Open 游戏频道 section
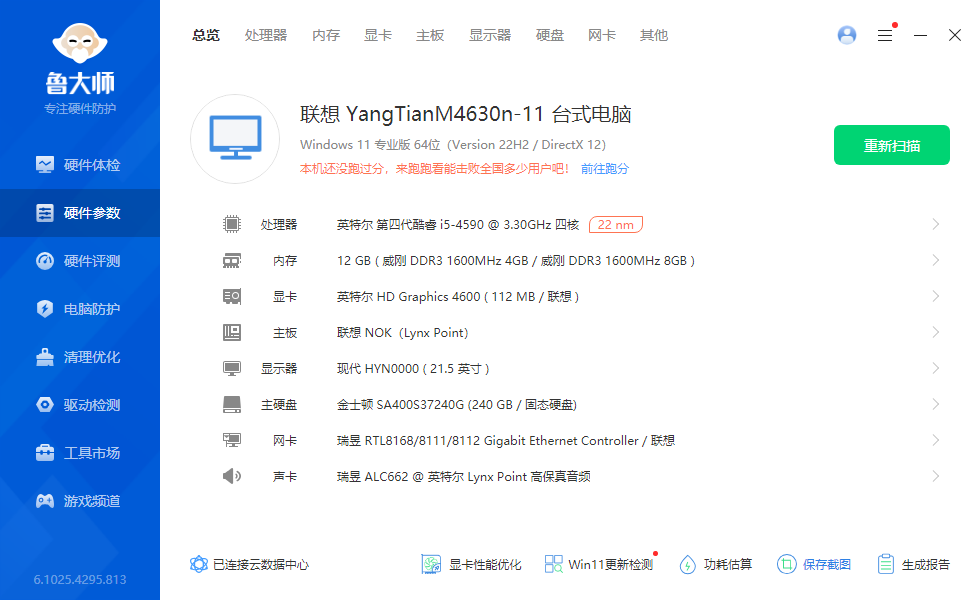Image resolution: width=980 pixels, height=600 pixels. (x=80, y=501)
